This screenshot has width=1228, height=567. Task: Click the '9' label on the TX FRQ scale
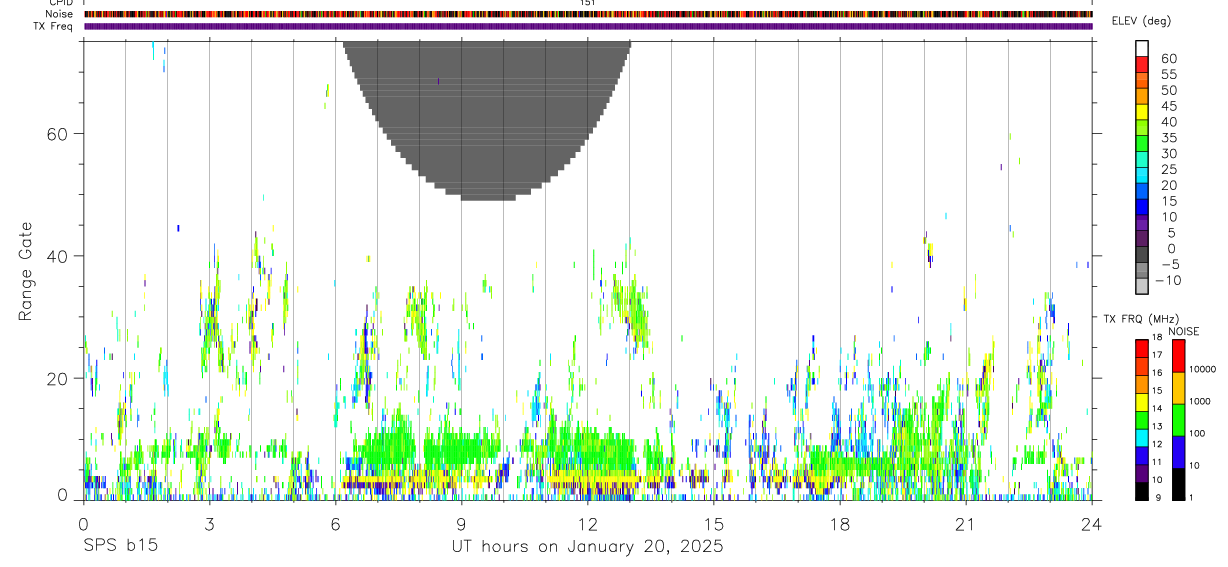click(1158, 497)
